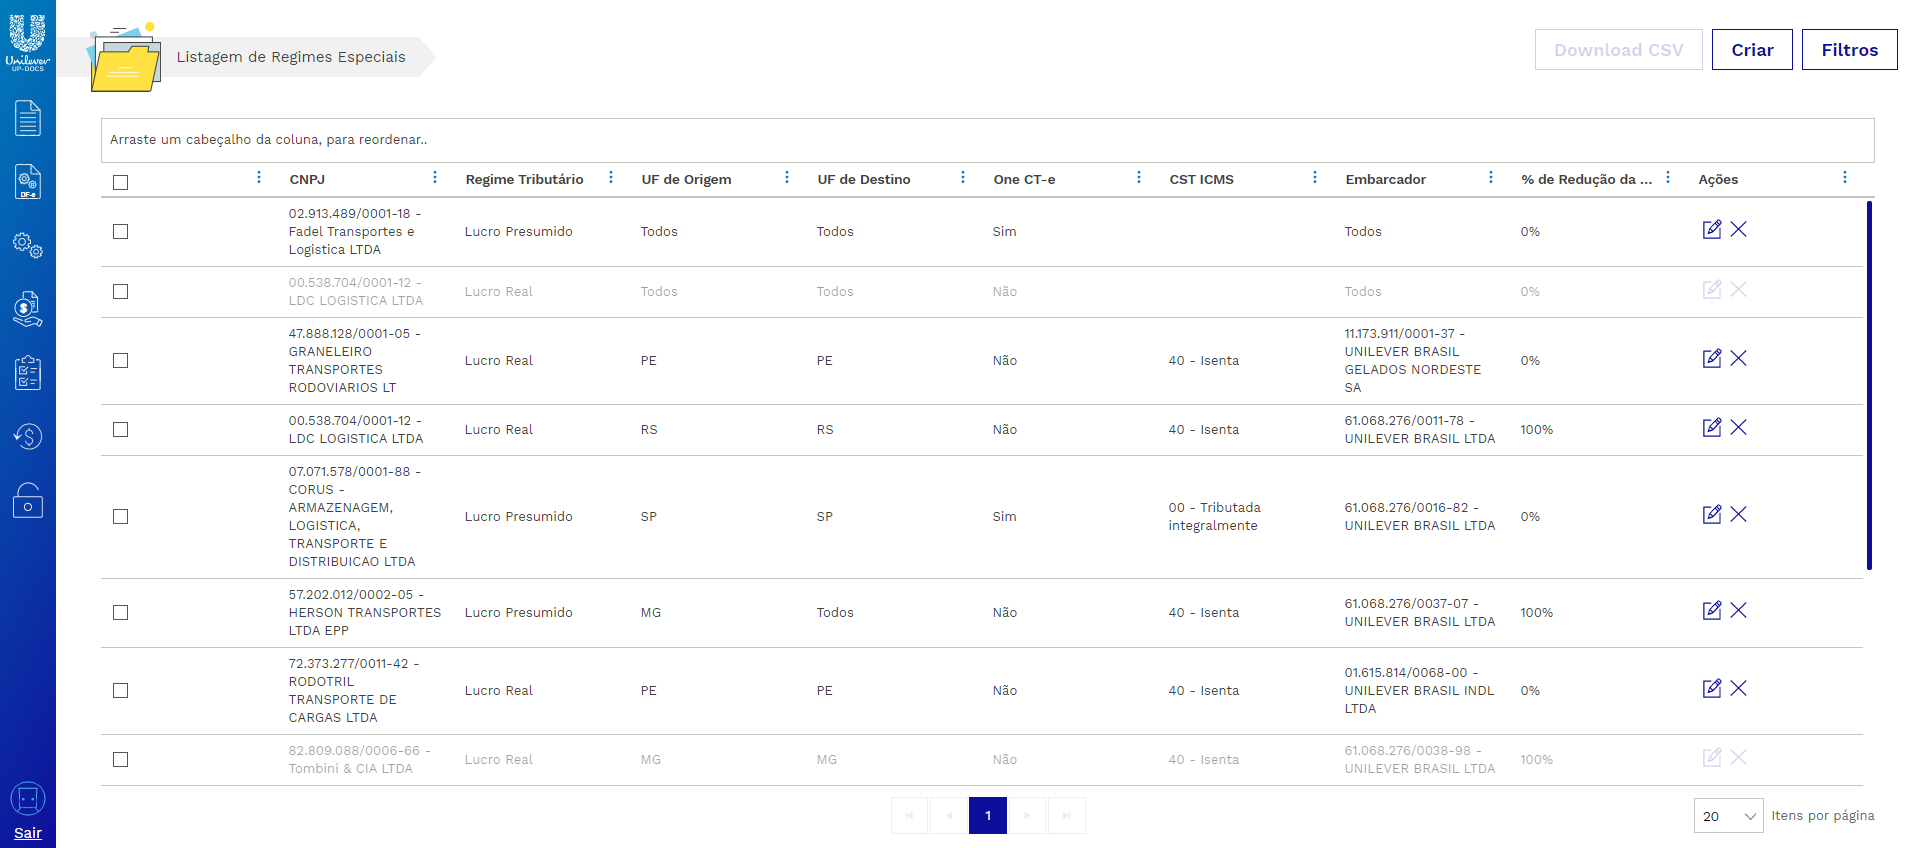Open the money-in-hand sidebar icon
The height and width of the screenshot is (848, 1911).
(x=28, y=309)
